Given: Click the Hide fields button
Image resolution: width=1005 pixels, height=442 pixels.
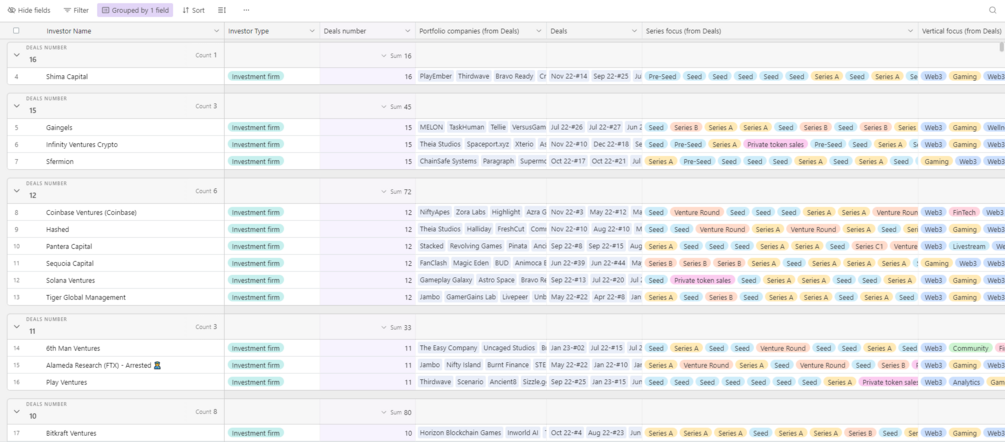Looking at the screenshot, I should tap(29, 10).
